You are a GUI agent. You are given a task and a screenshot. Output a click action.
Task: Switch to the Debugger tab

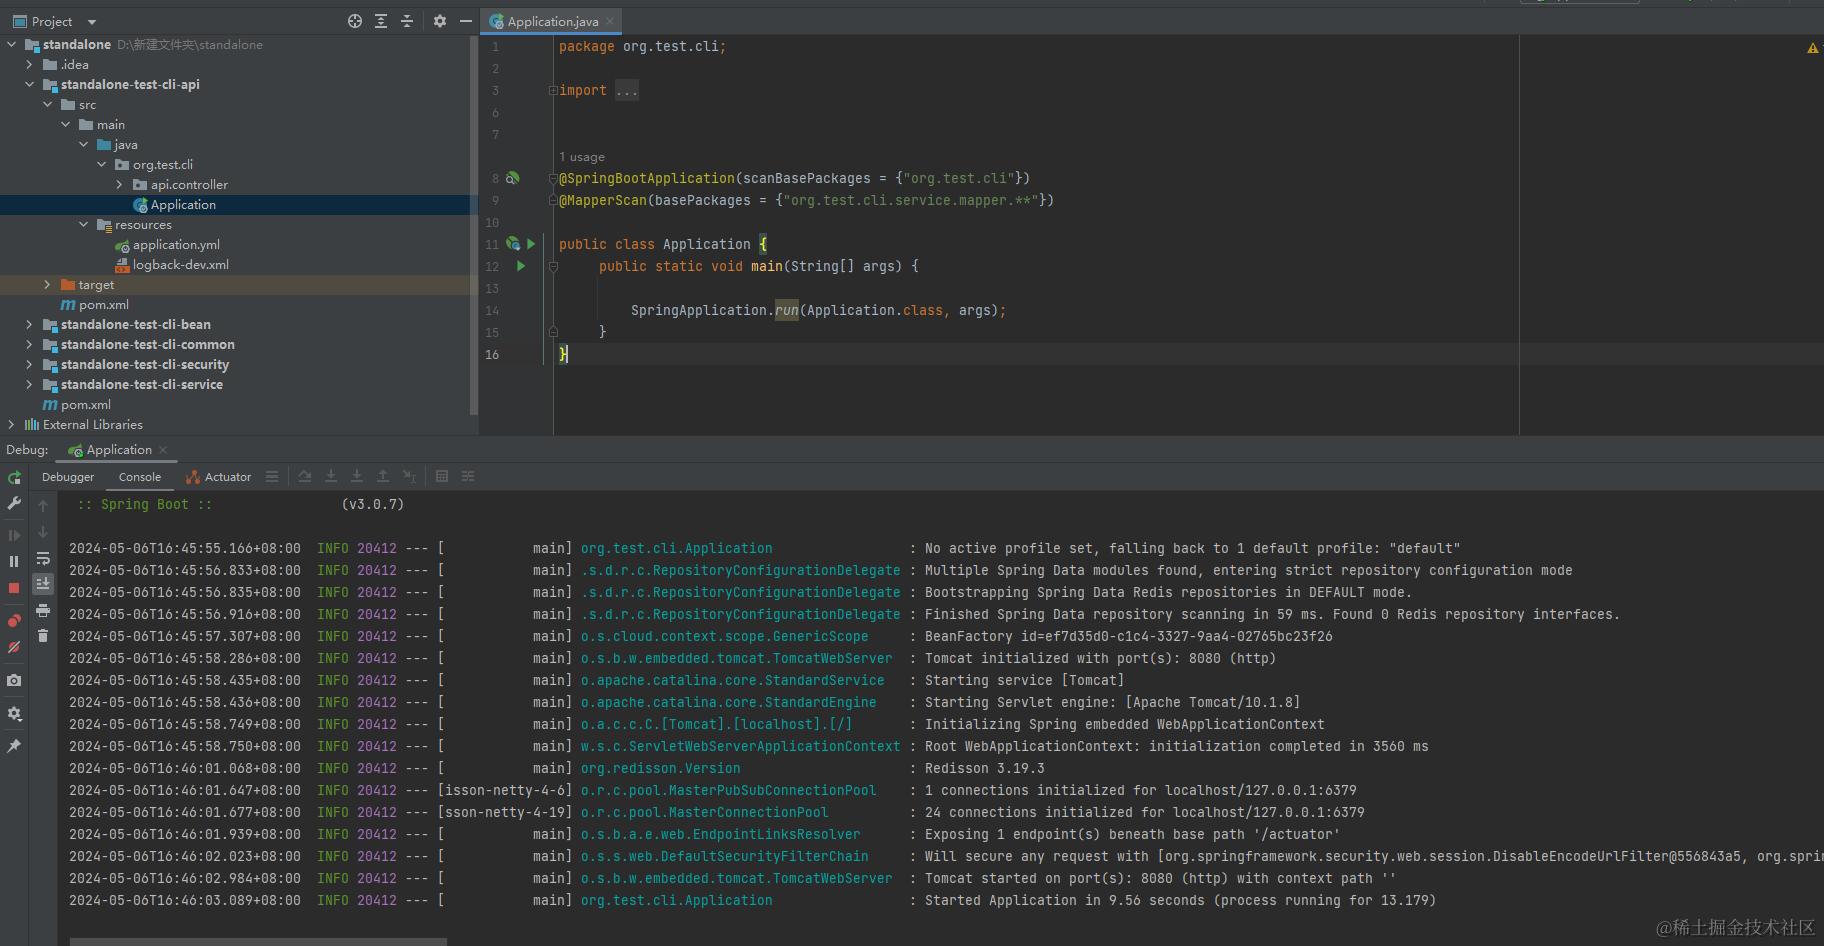click(68, 477)
